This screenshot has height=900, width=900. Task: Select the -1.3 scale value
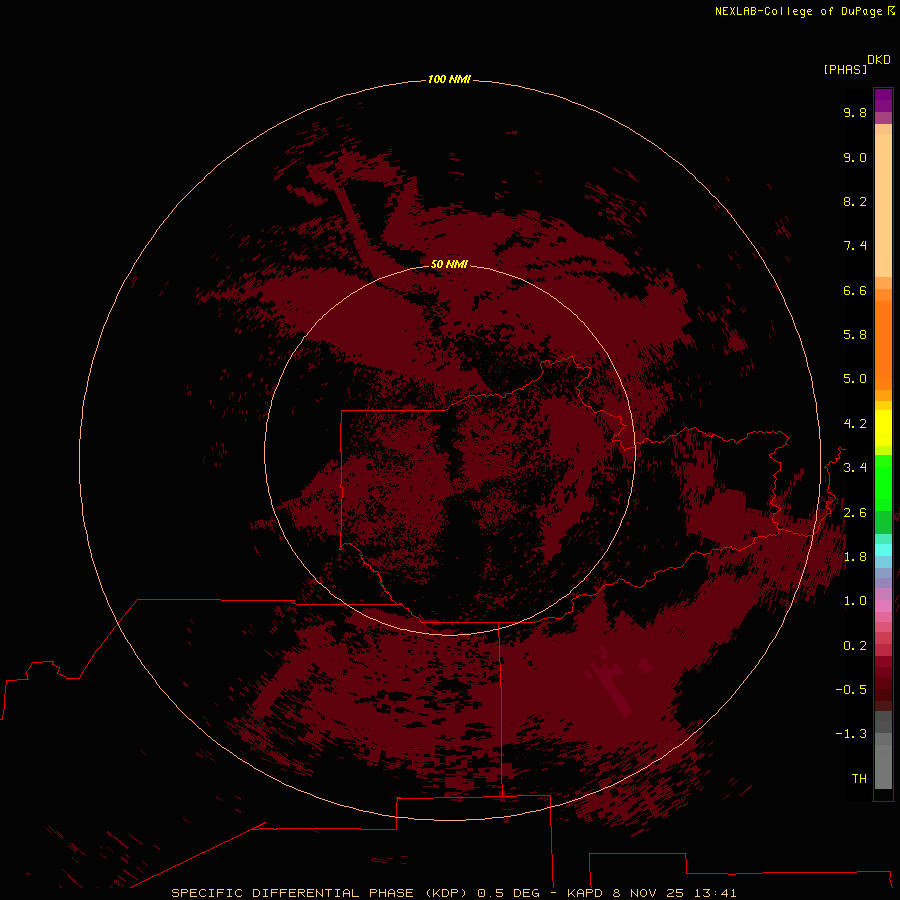851,734
